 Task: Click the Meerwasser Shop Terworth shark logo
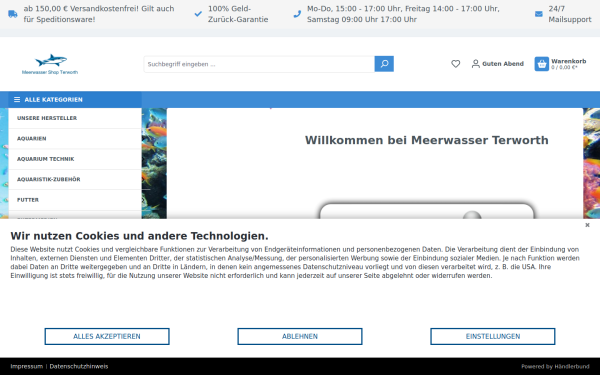click(50, 64)
